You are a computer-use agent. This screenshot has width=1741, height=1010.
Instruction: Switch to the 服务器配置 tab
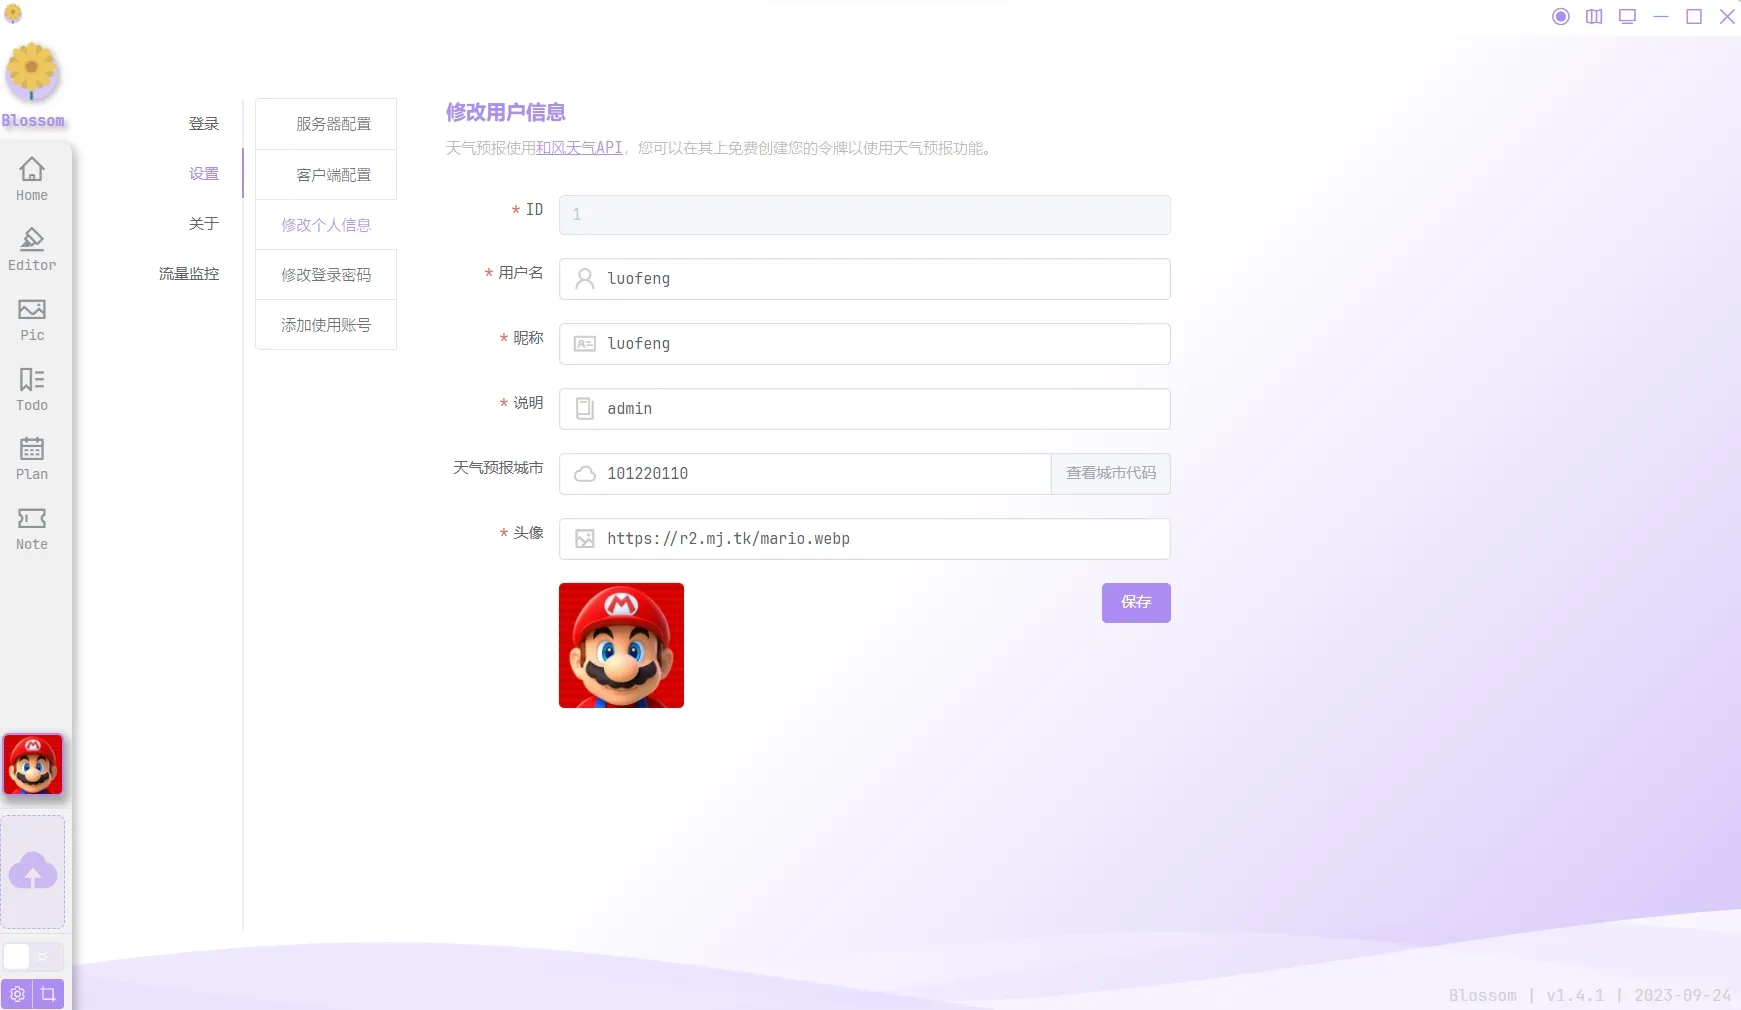(326, 124)
